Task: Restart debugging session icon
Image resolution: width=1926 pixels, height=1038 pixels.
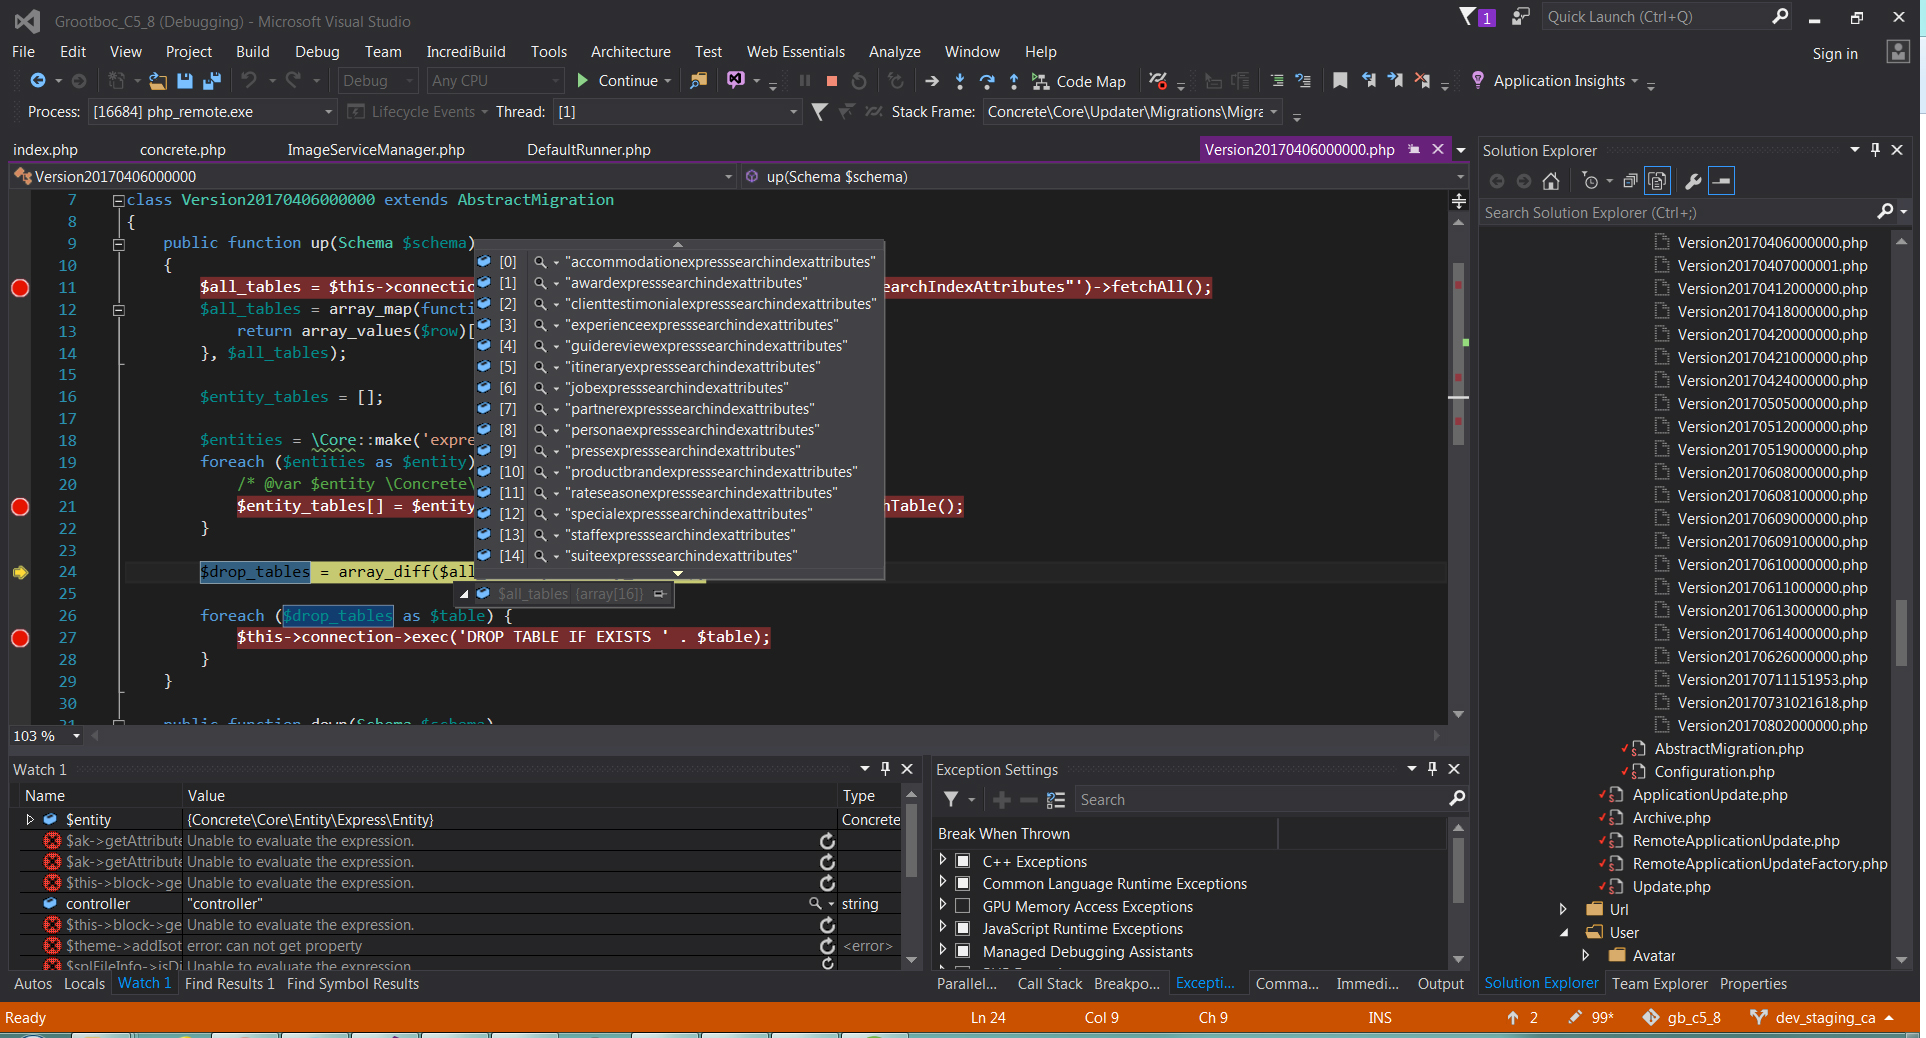Action: tap(858, 81)
